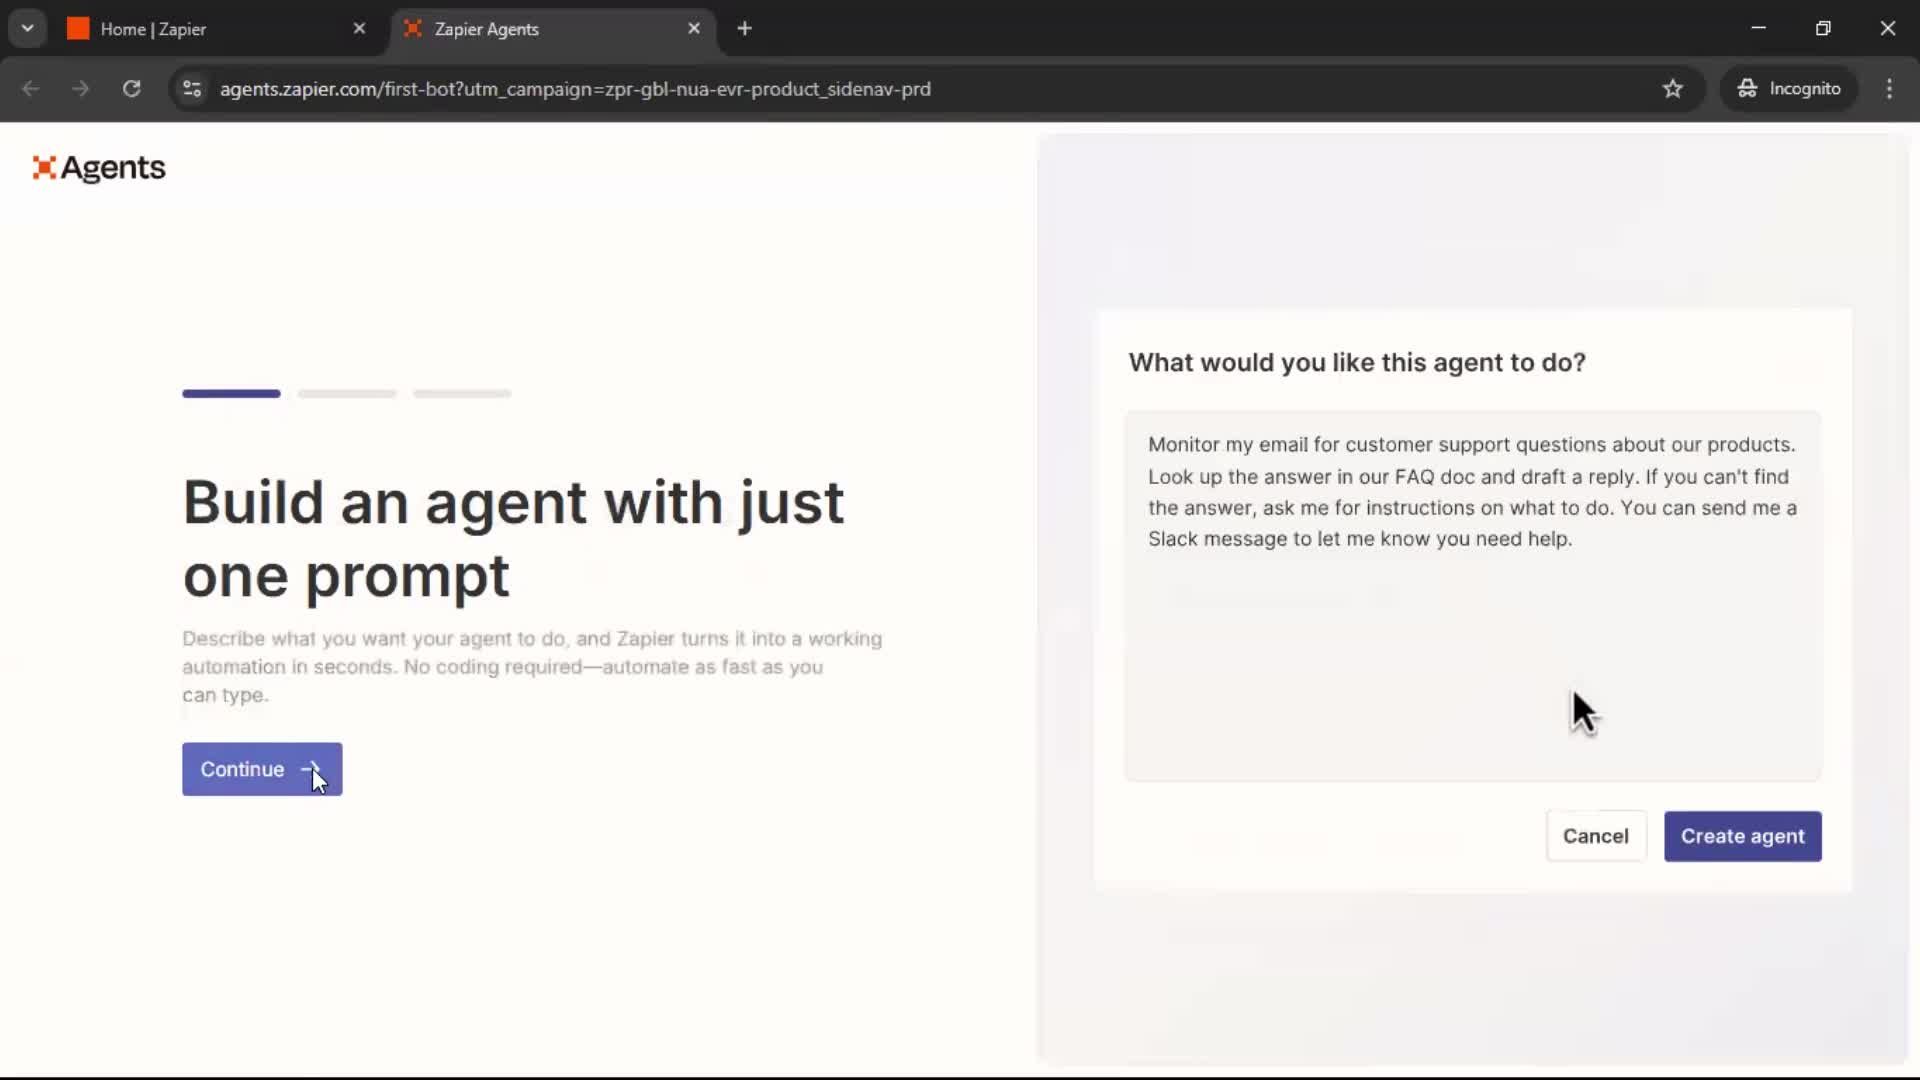1920x1080 pixels.
Task: Select the Zapier Agents browser tab
Action: pos(553,29)
